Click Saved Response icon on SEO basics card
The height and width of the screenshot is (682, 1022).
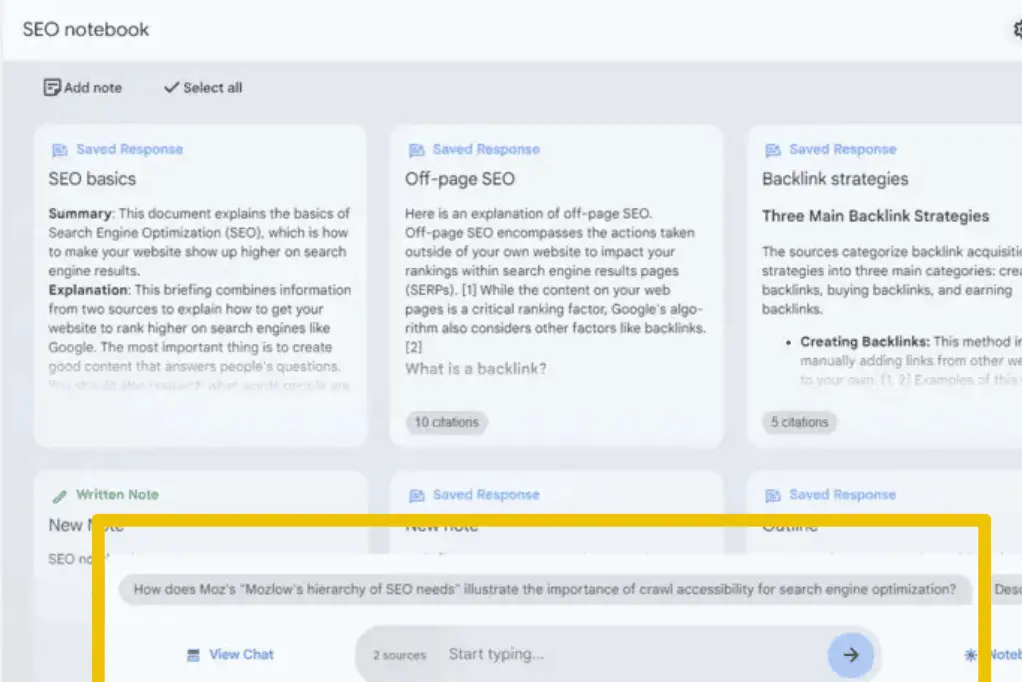tap(59, 150)
